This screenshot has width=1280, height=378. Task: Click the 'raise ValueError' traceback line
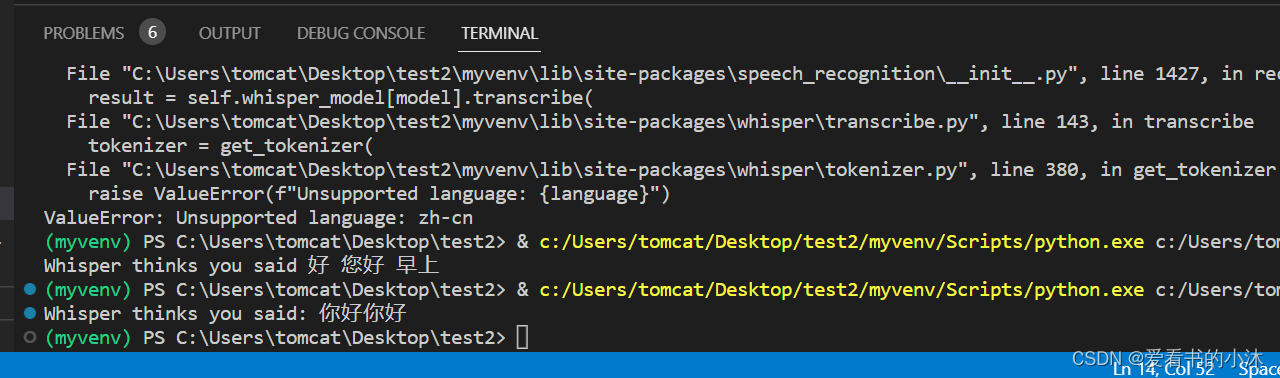tap(379, 194)
